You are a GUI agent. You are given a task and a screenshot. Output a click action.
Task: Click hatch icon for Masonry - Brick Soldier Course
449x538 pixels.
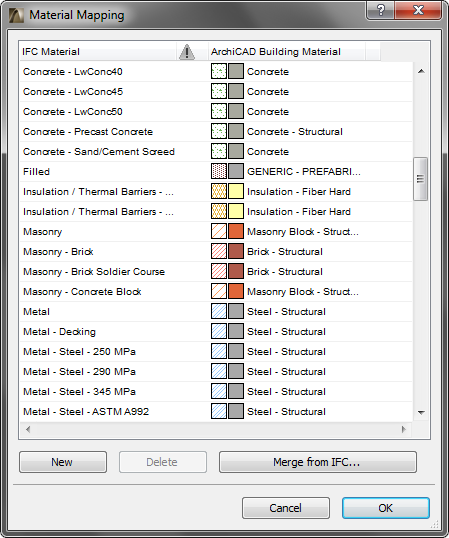(x=219, y=271)
